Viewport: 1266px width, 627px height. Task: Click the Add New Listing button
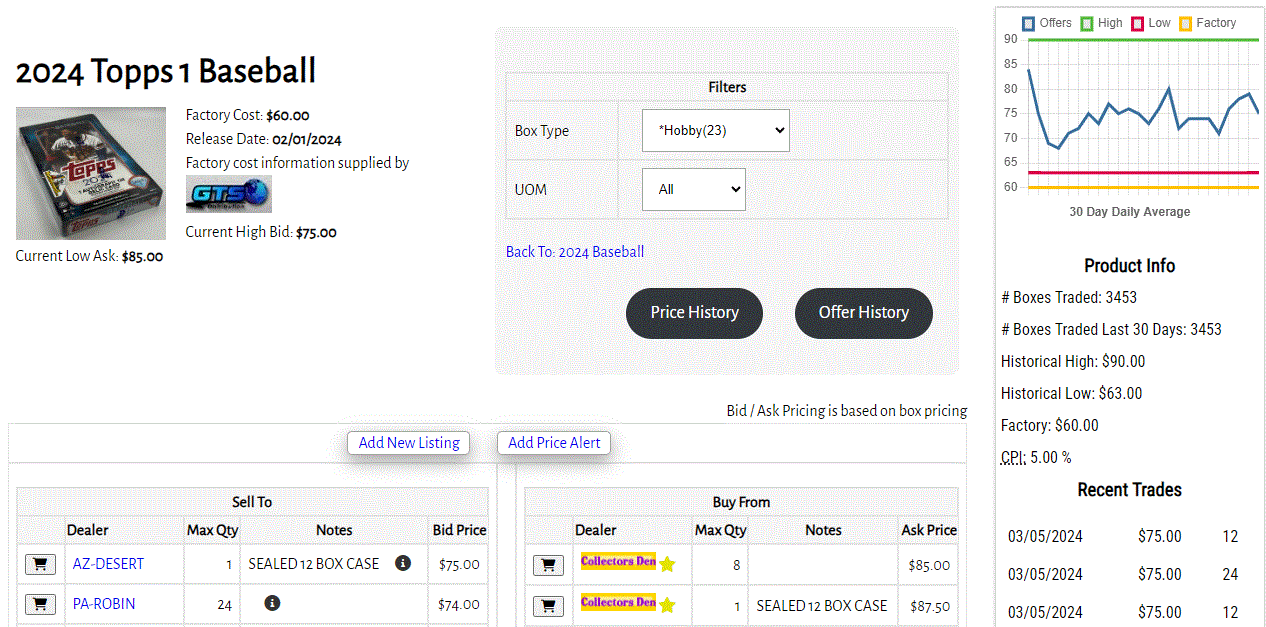coord(409,443)
